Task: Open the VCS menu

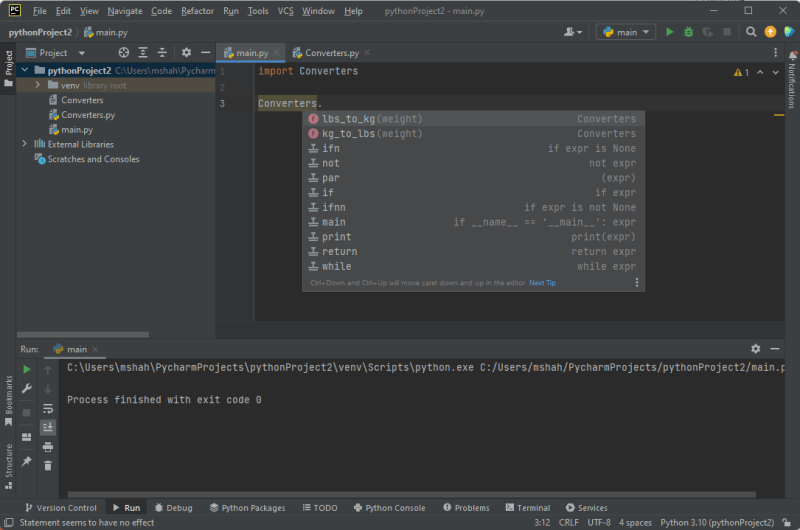Action: click(x=285, y=11)
